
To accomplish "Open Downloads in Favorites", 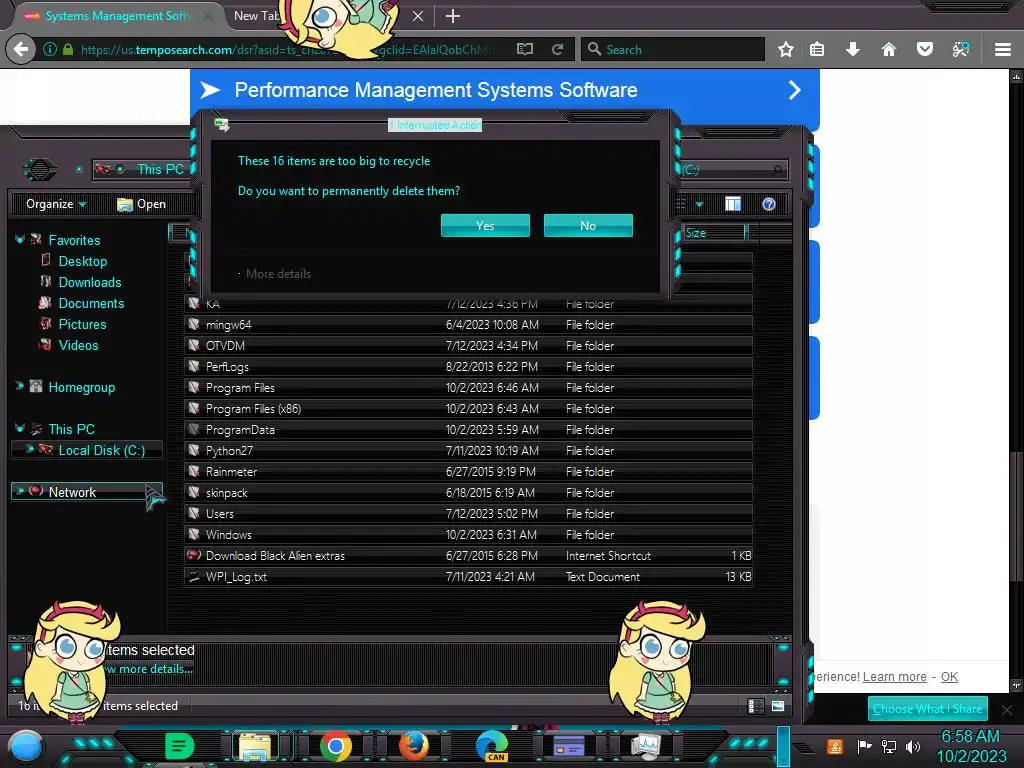I will (89, 282).
